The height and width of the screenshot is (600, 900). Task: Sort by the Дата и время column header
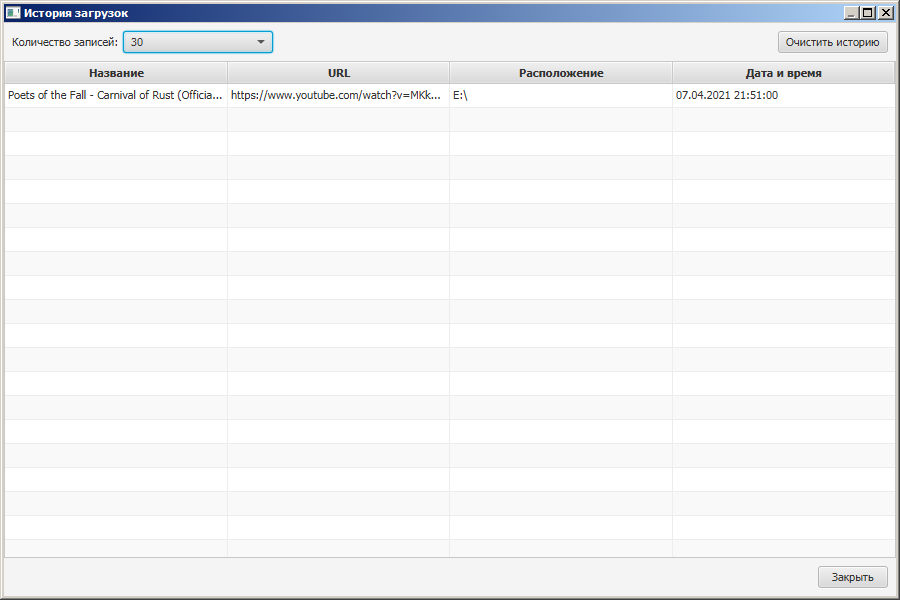click(x=783, y=73)
